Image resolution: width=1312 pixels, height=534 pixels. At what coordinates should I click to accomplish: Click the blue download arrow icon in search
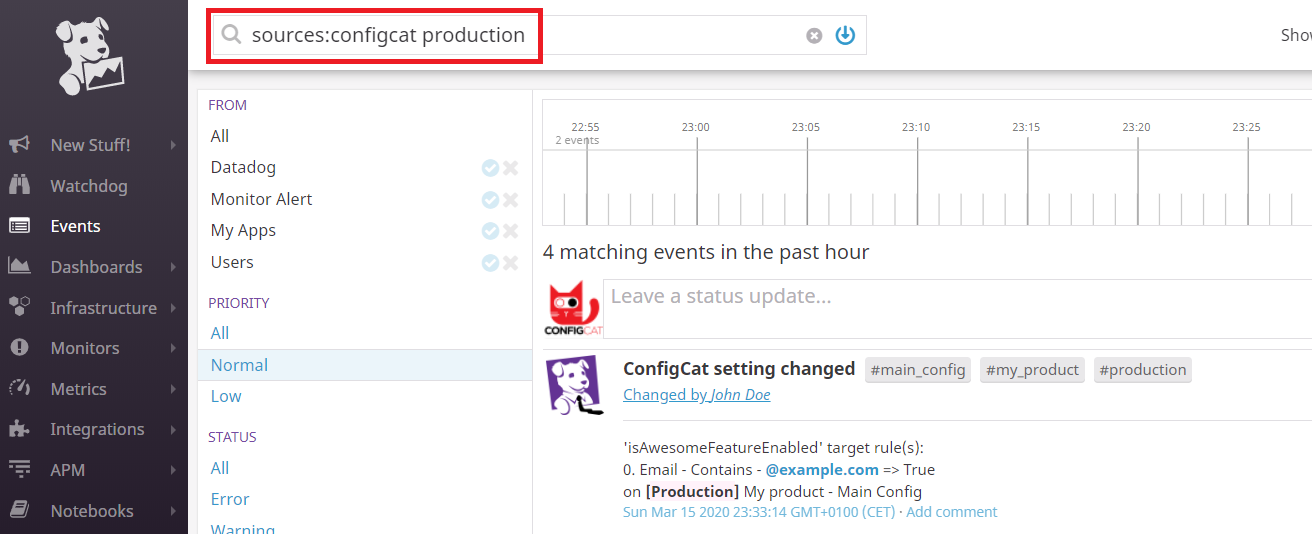(x=845, y=35)
